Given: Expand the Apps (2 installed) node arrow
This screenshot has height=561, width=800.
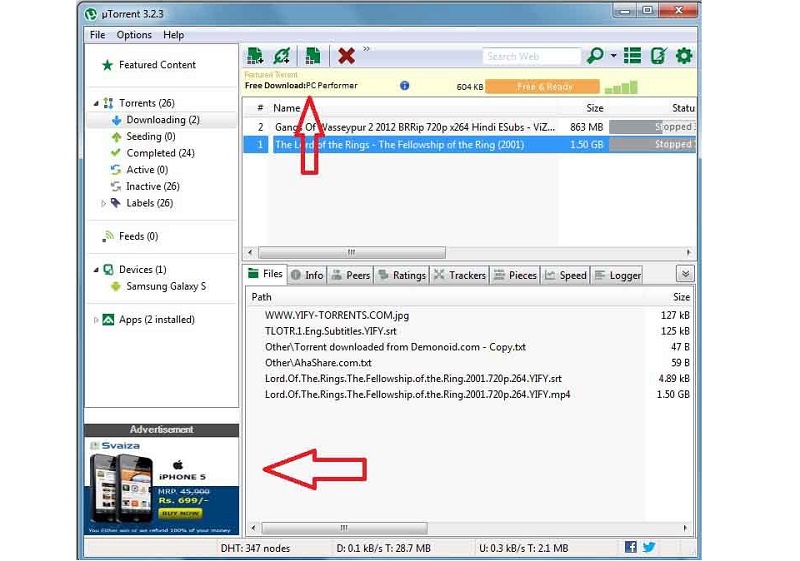Looking at the screenshot, I should click(x=96, y=320).
